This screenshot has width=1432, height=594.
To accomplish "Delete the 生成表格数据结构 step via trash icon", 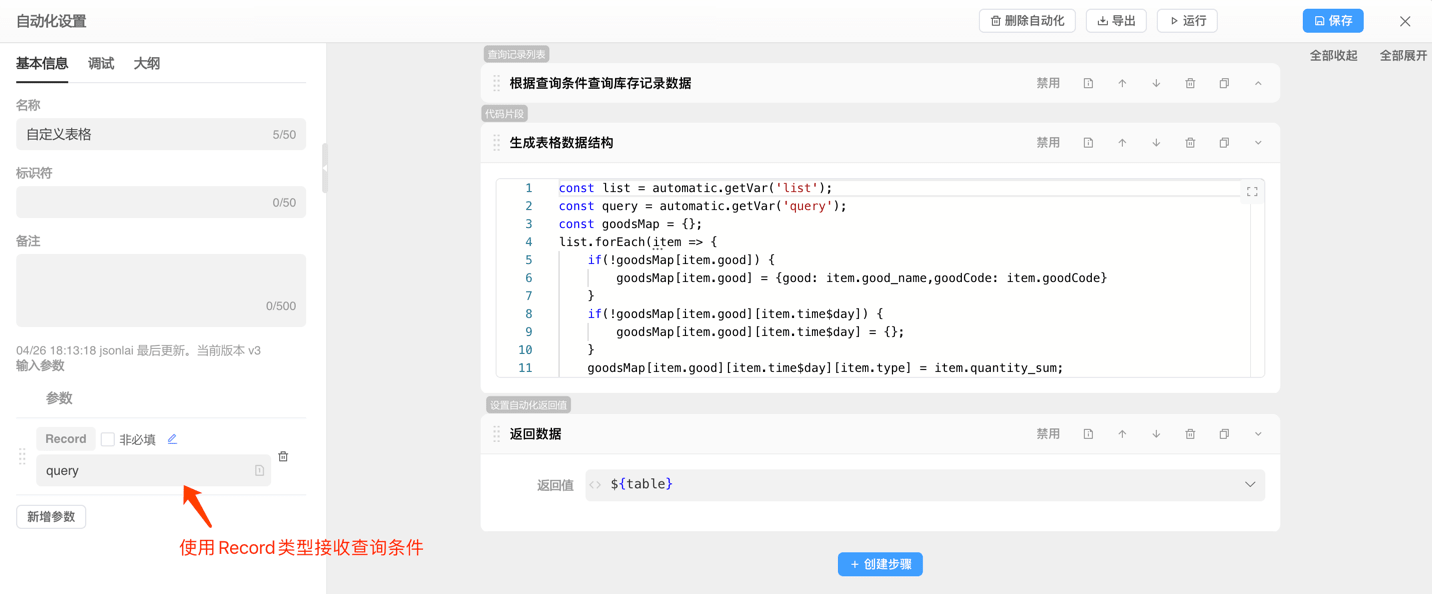I will [x=1190, y=143].
